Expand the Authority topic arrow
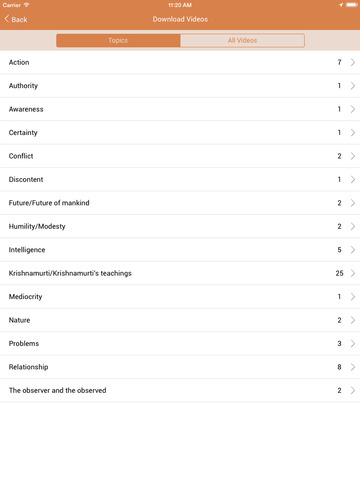The width and height of the screenshot is (360, 480). point(353,86)
